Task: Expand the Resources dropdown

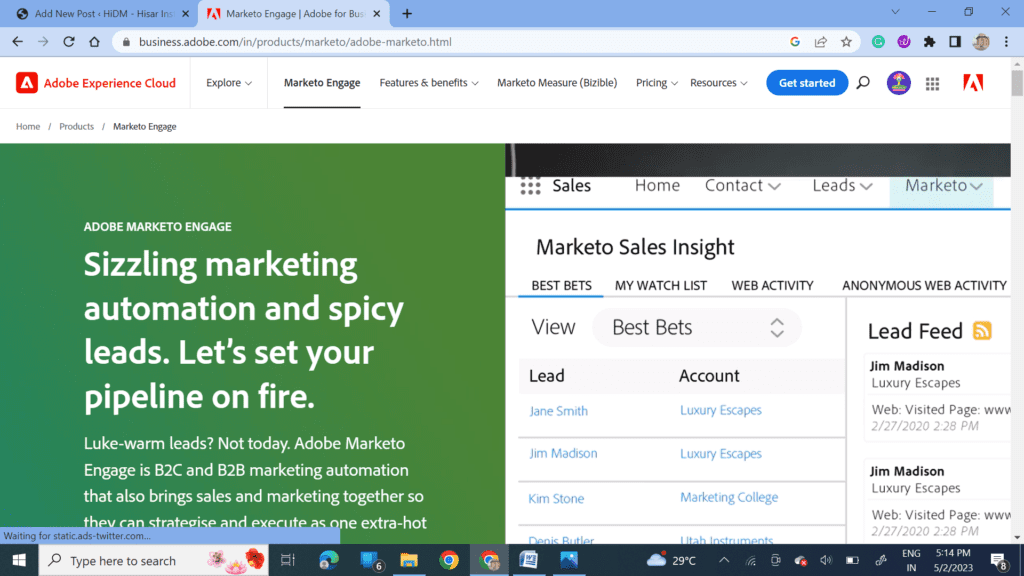Action: click(719, 83)
